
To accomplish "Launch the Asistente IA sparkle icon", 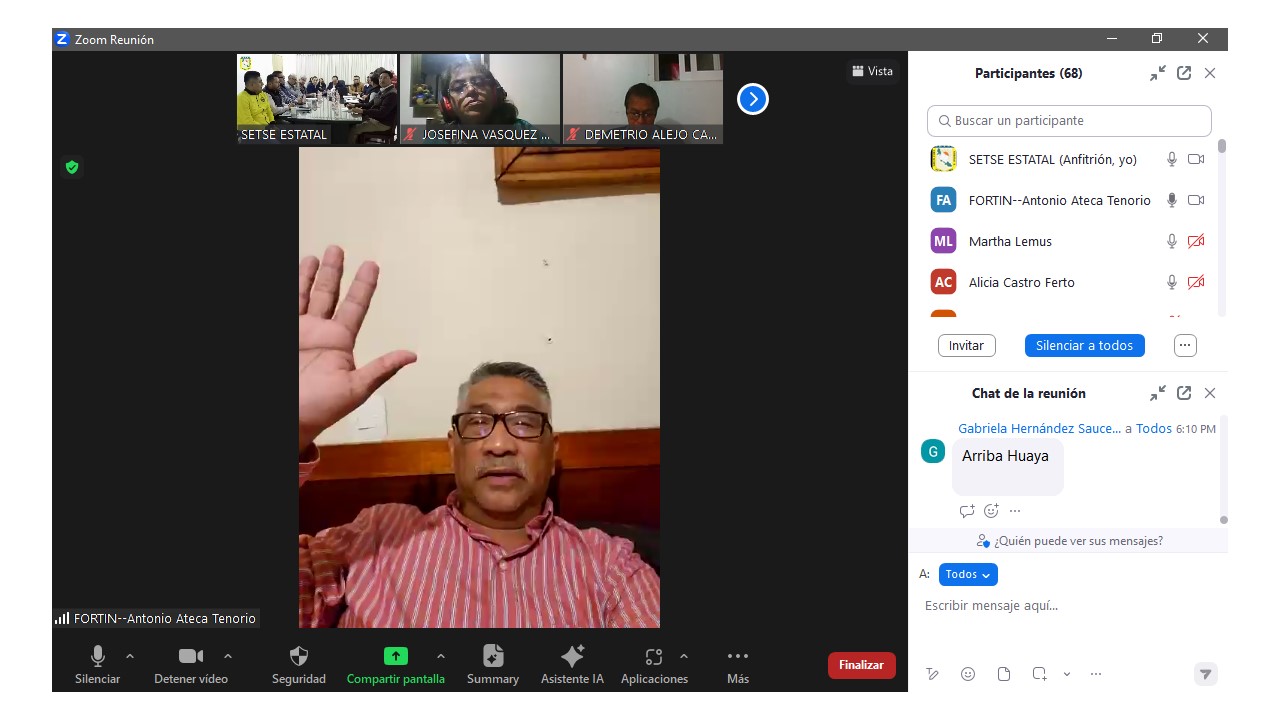I will click(572, 657).
